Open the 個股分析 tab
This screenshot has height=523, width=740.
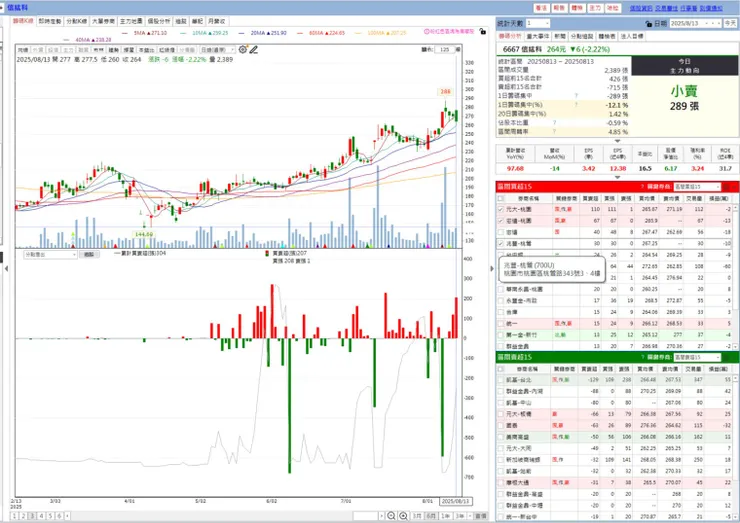[x=159, y=21]
